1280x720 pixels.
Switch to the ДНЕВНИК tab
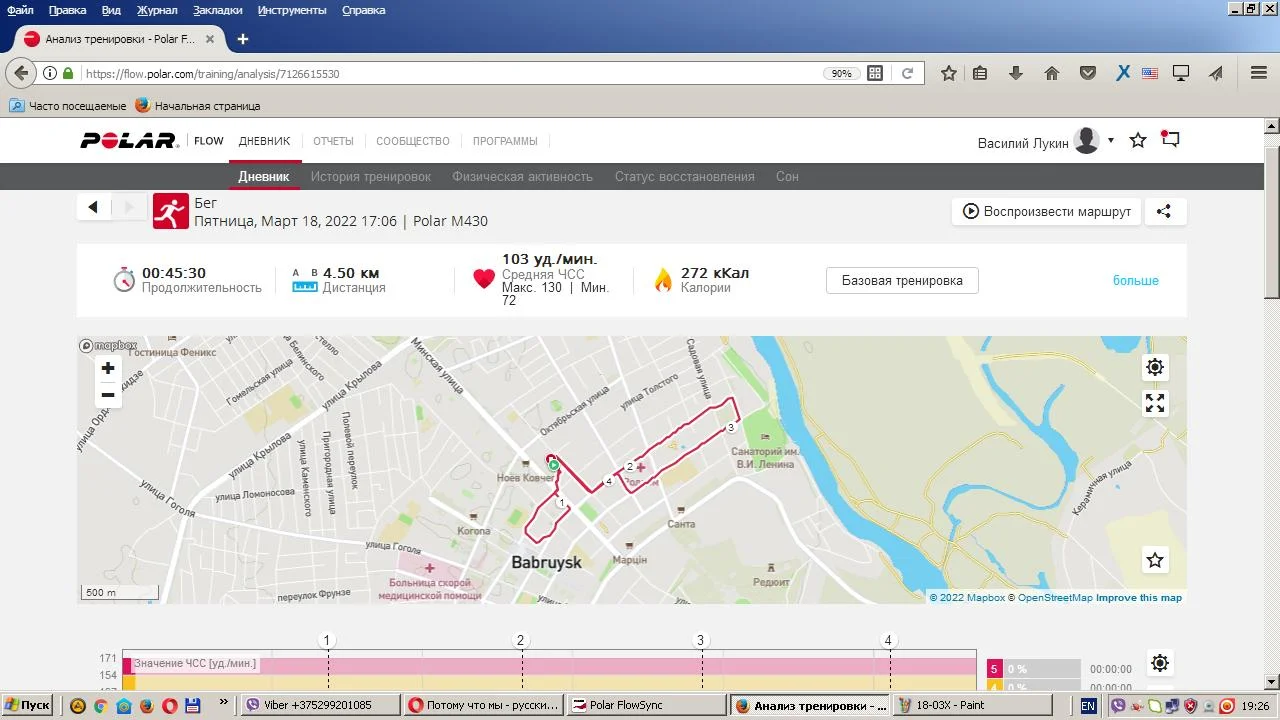point(265,141)
